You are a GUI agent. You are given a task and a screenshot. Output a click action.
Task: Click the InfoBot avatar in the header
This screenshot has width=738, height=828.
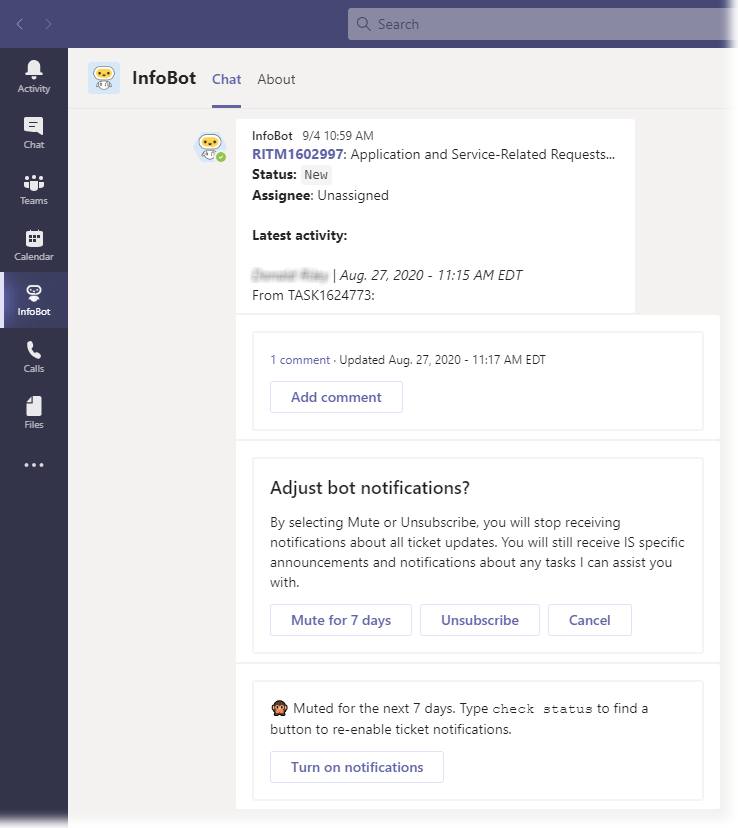click(x=104, y=78)
